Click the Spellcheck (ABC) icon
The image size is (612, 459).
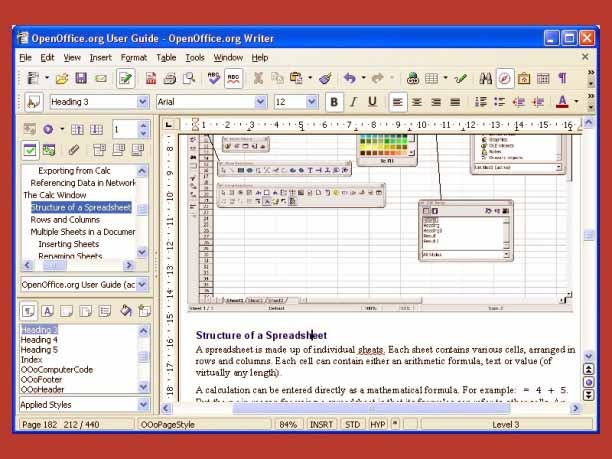(x=214, y=78)
